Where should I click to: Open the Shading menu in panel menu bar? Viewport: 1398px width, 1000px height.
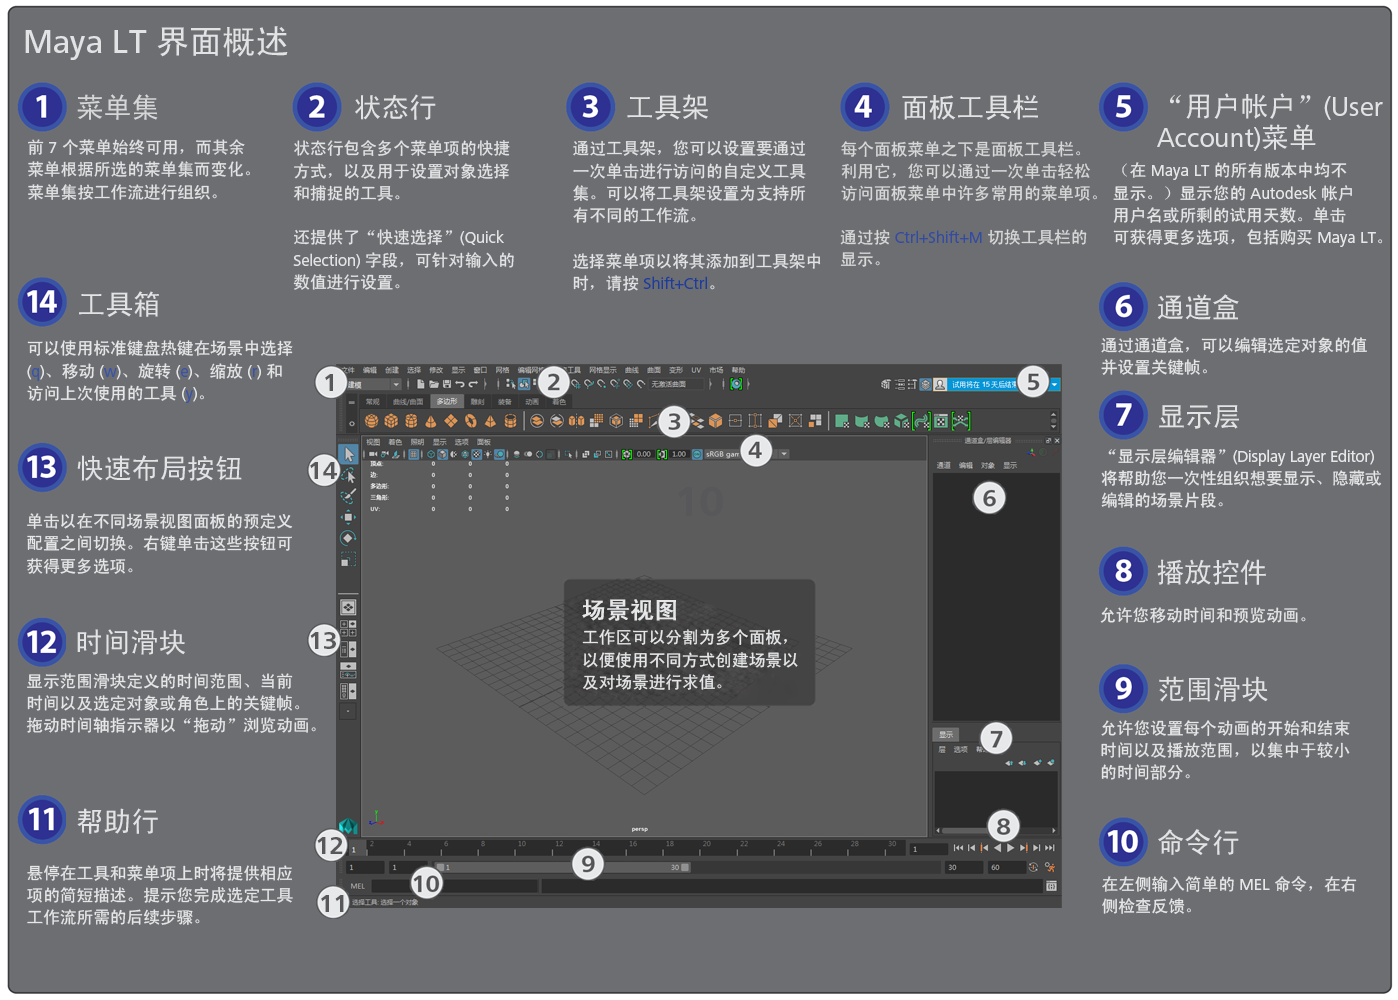(x=395, y=441)
